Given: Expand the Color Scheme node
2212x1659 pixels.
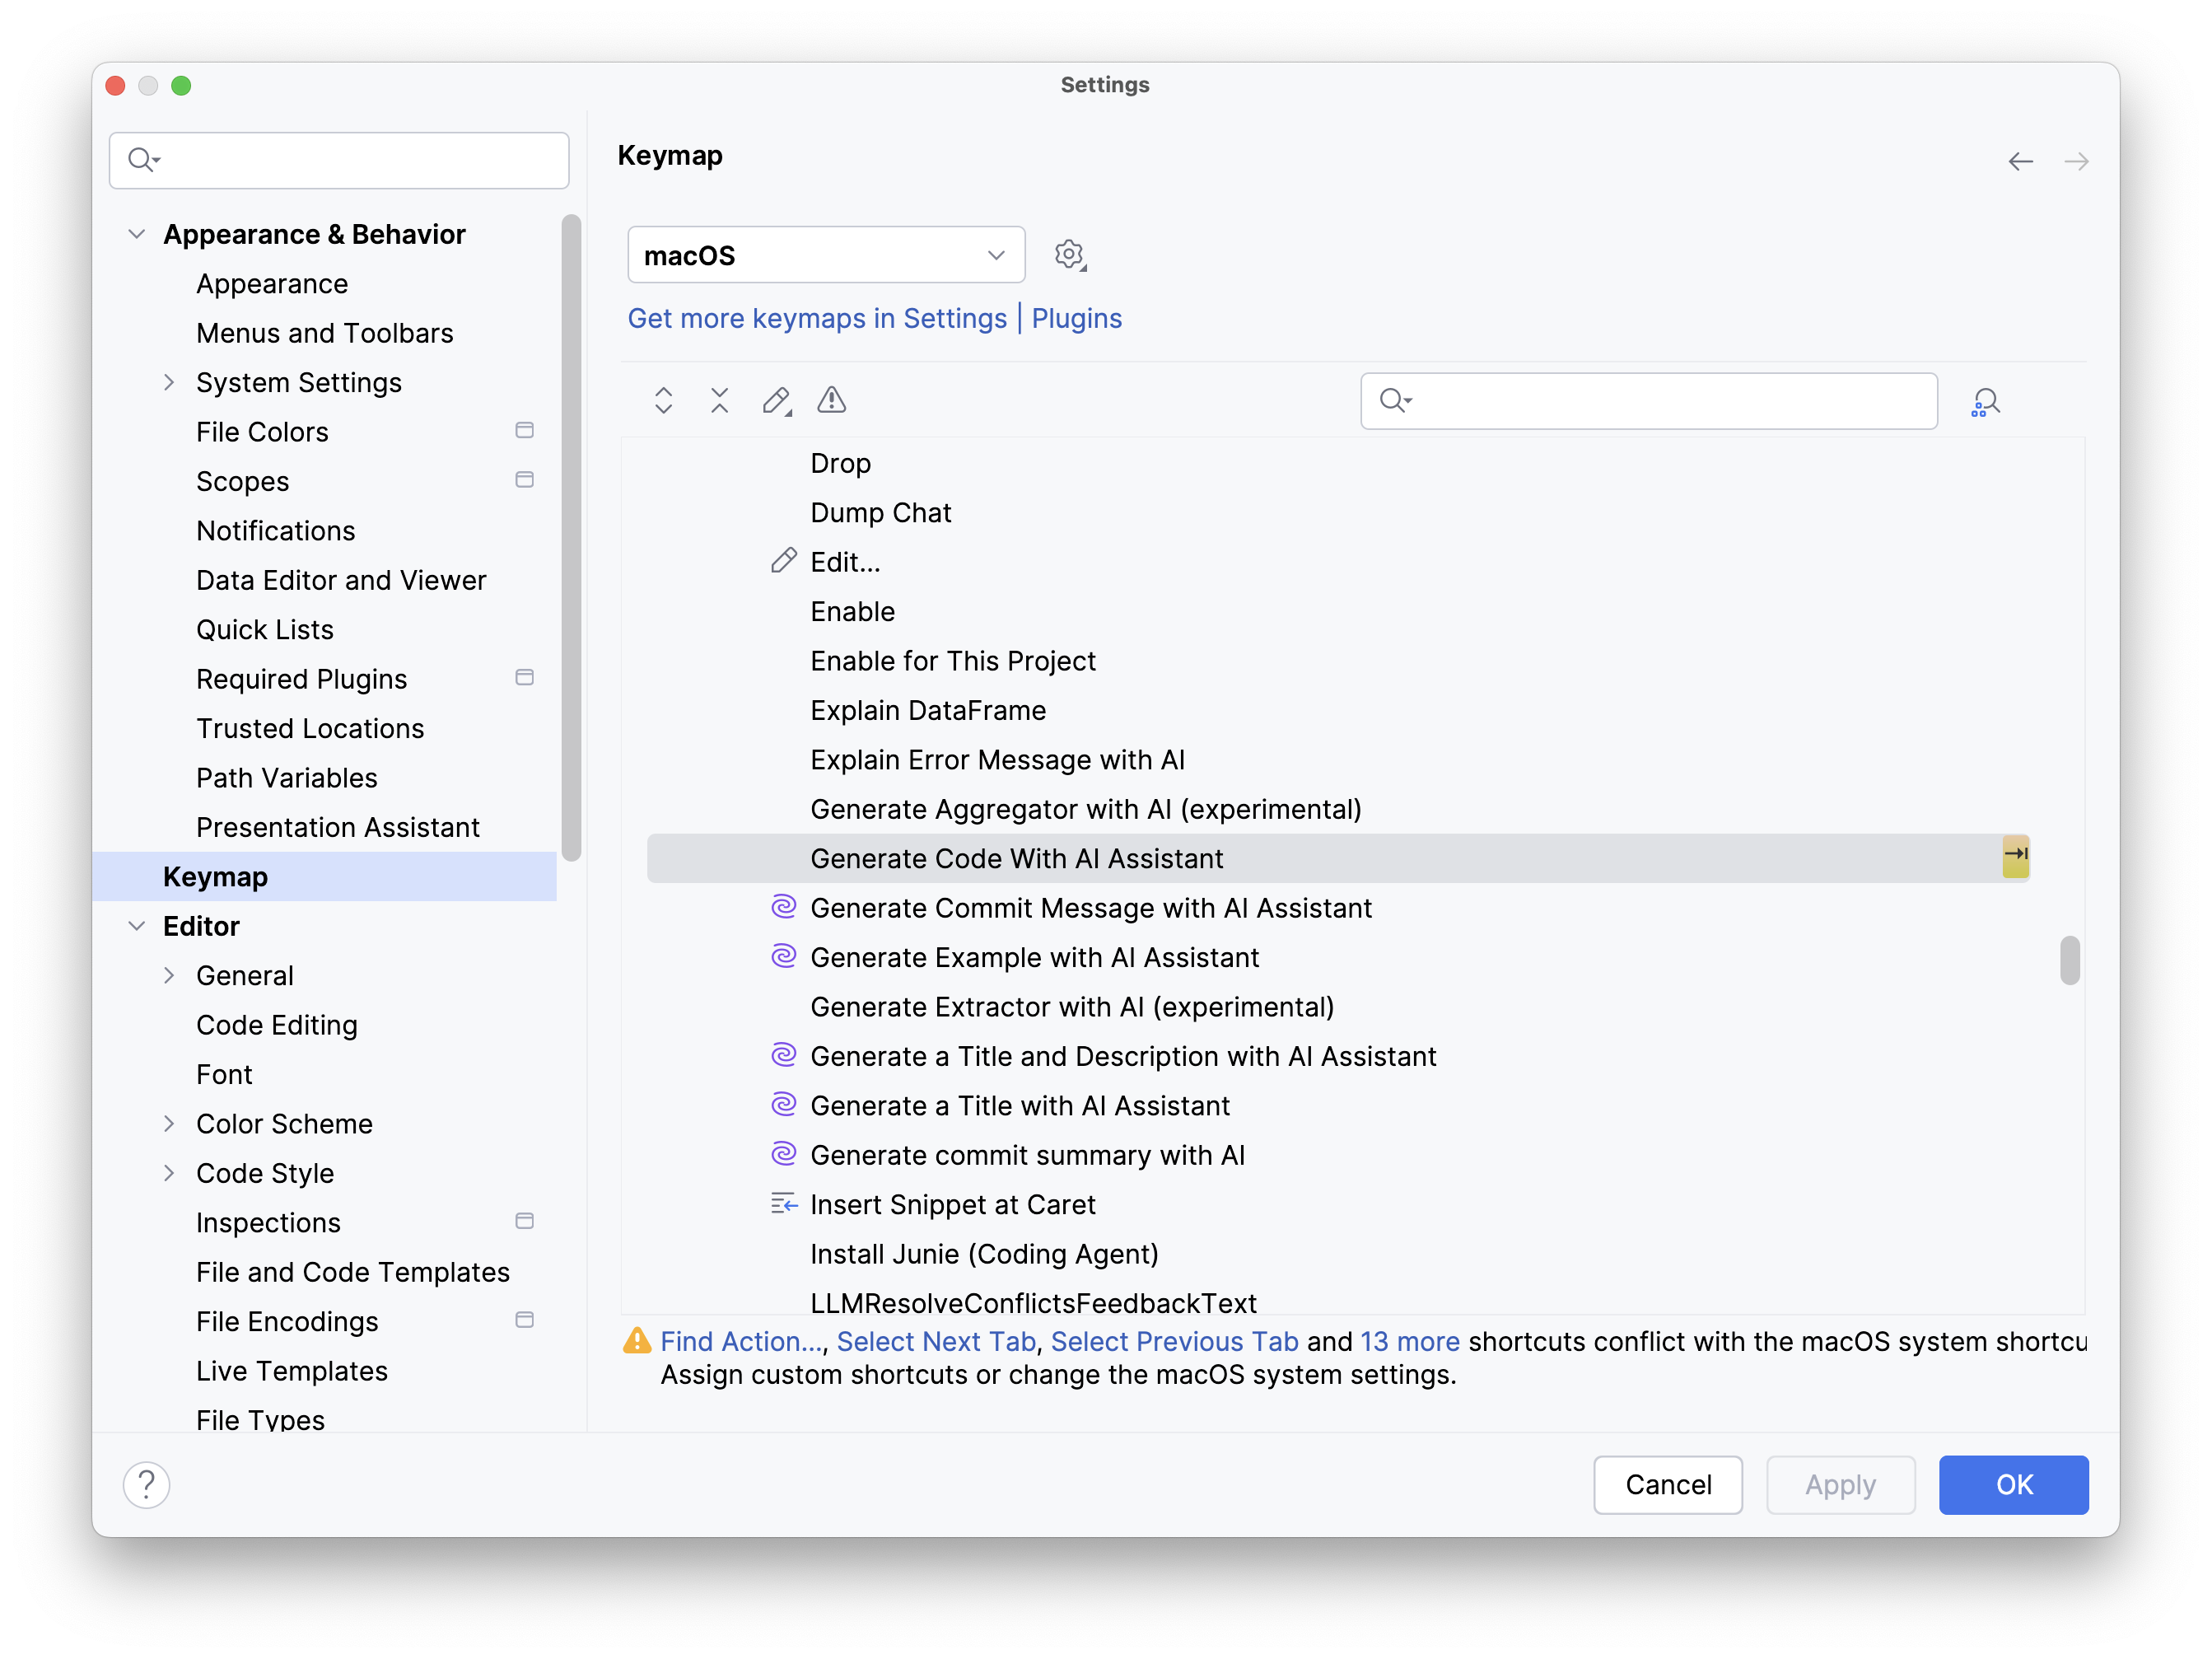Looking at the screenshot, I should tap(169, 1123).
